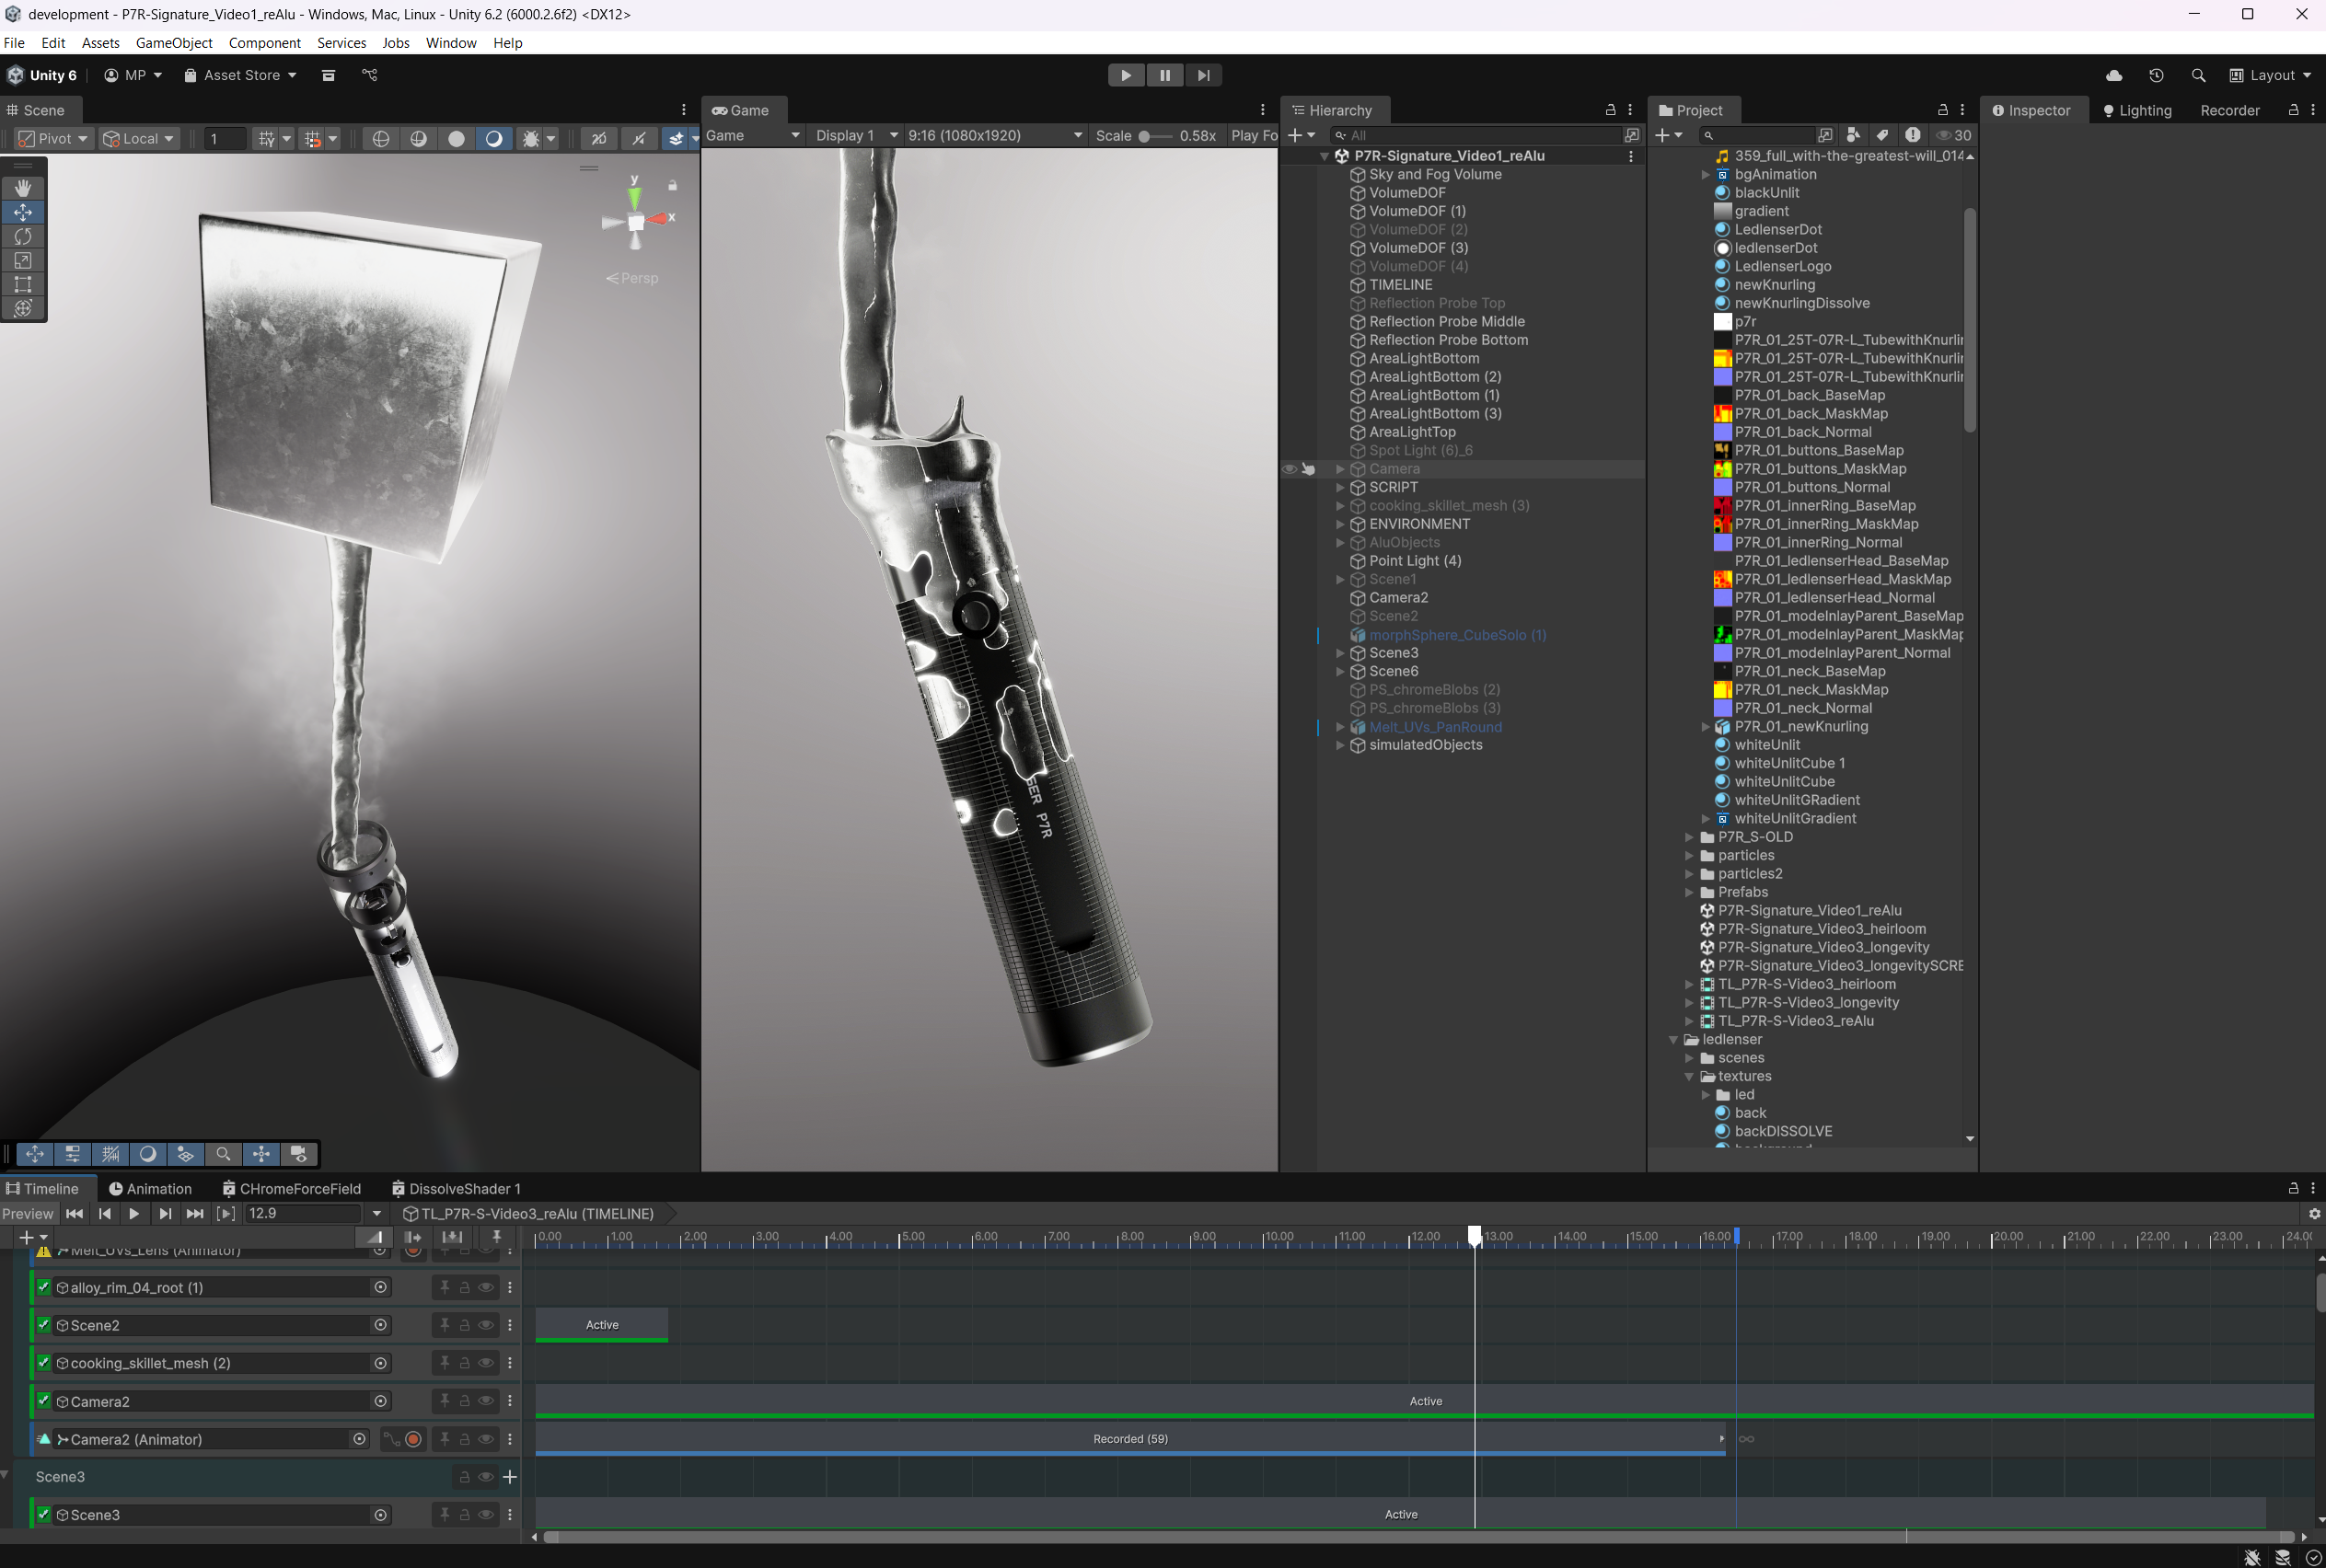Expand the SCRIPT object in Hierarchy
This screenshot has width=2326, height=1568.
(1340, 487)
